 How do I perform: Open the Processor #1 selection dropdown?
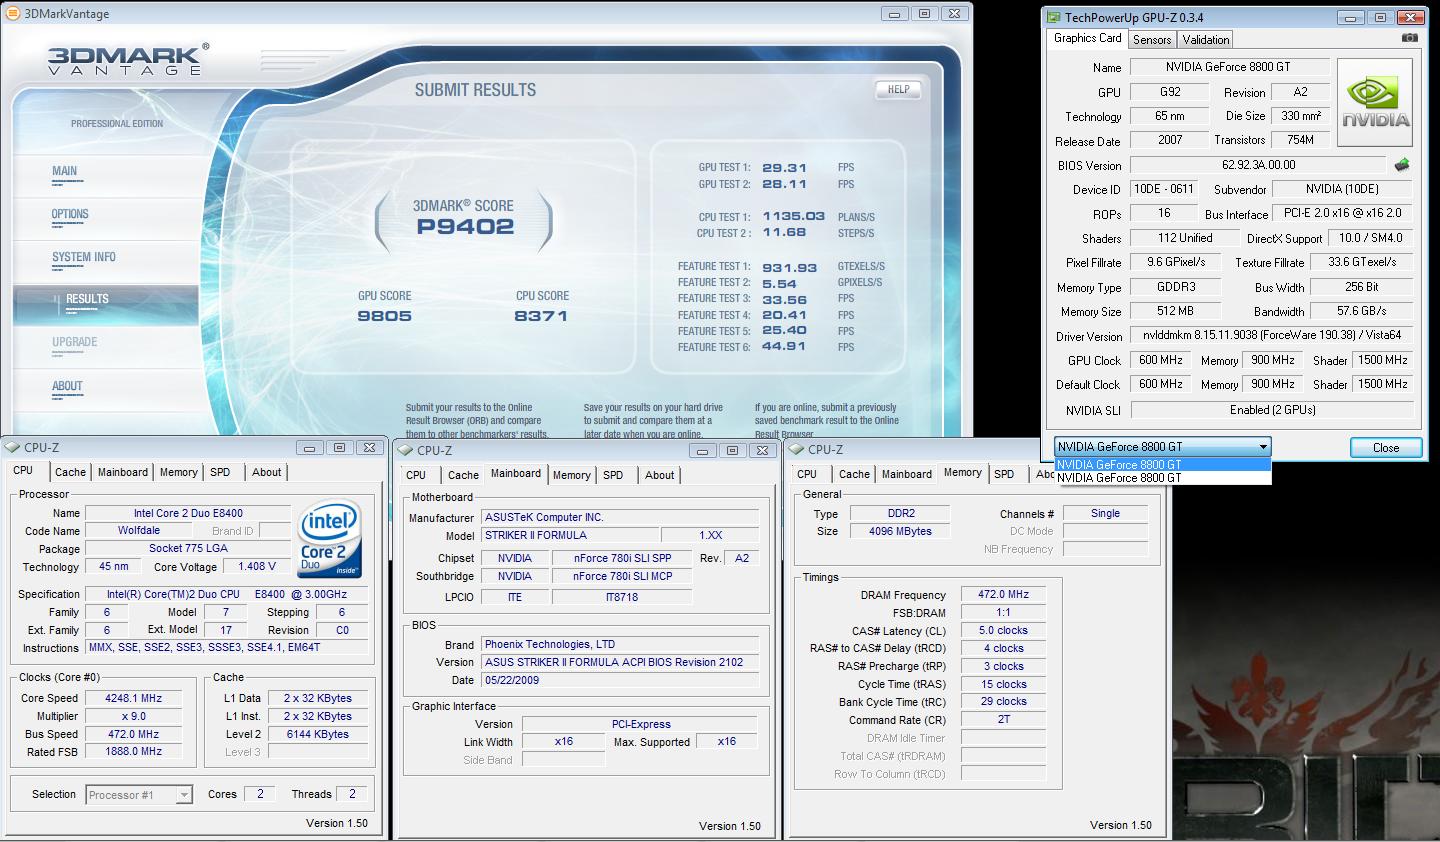point(184,795)
